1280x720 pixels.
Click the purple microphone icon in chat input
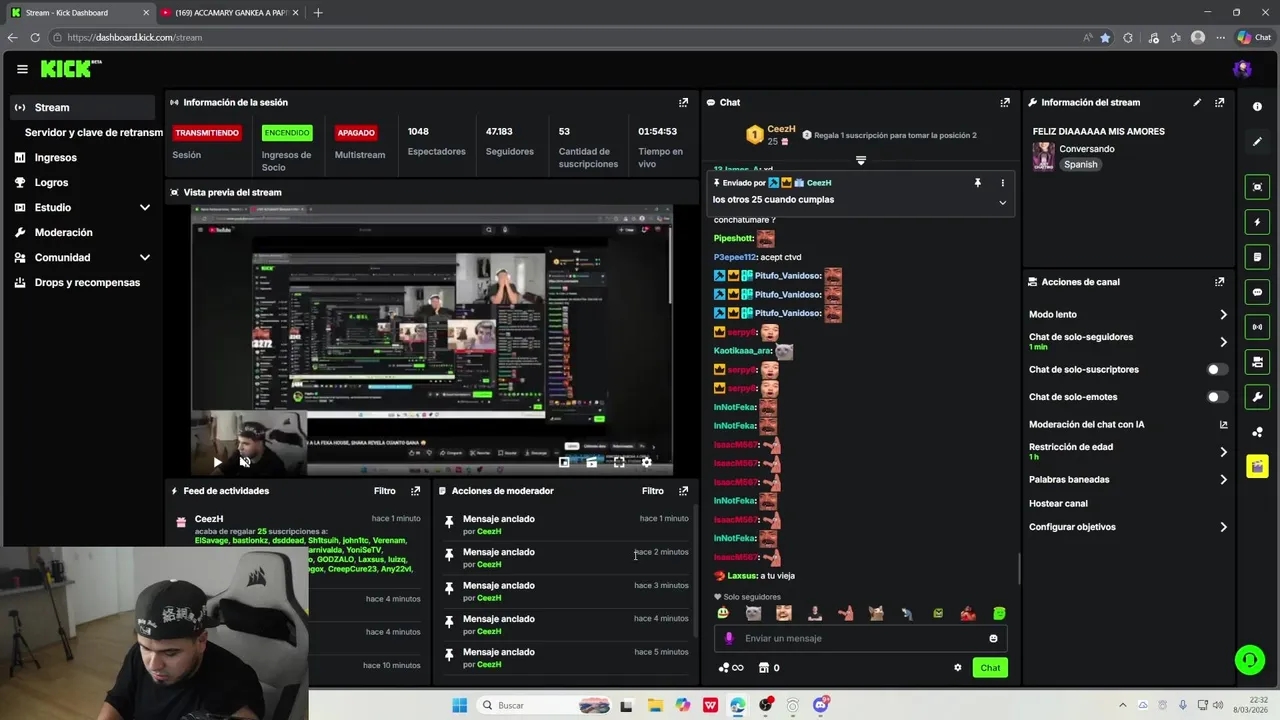tap(729, 638)
